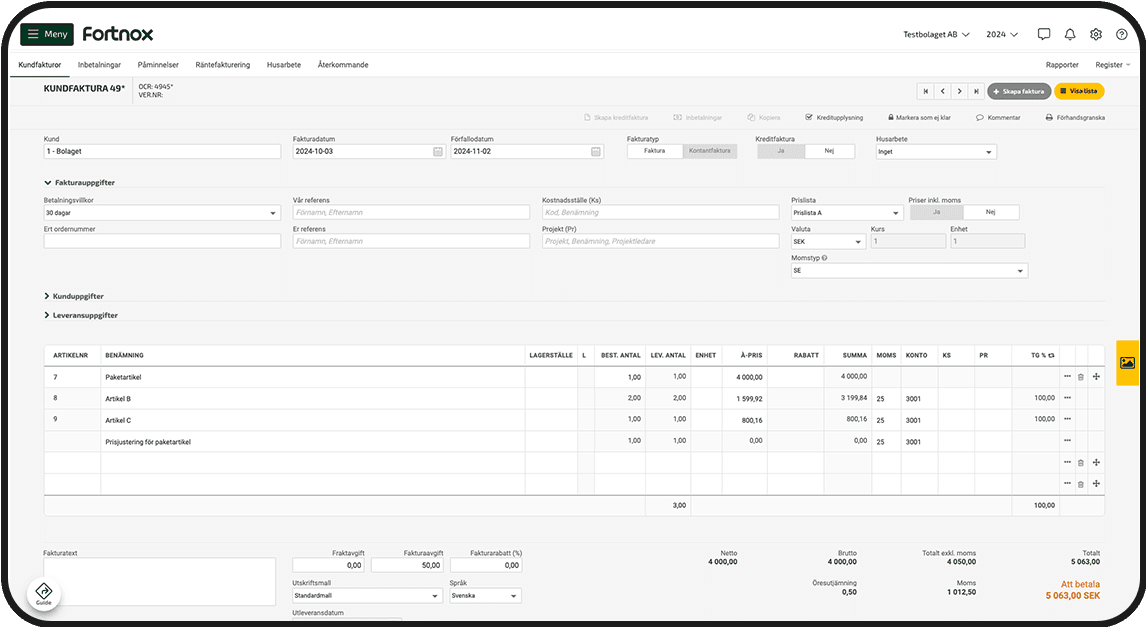Open the notifications bell icon
This screenshot has width=1146, height=627.
click(1070, 34)
